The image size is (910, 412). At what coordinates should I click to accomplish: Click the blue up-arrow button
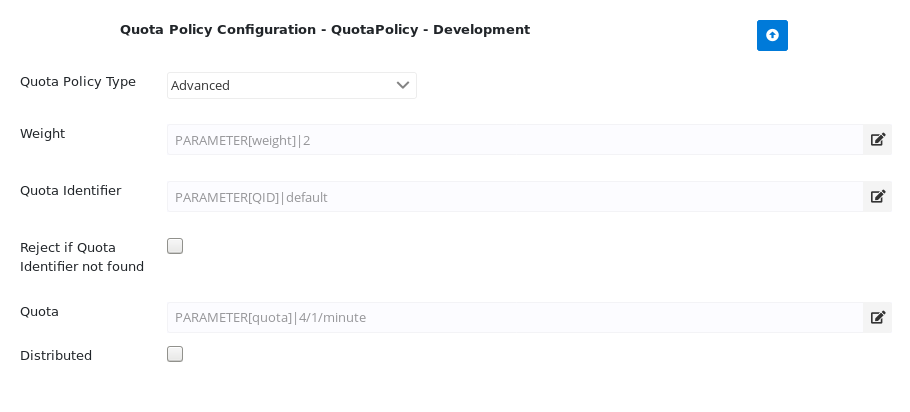pos(772,35)
